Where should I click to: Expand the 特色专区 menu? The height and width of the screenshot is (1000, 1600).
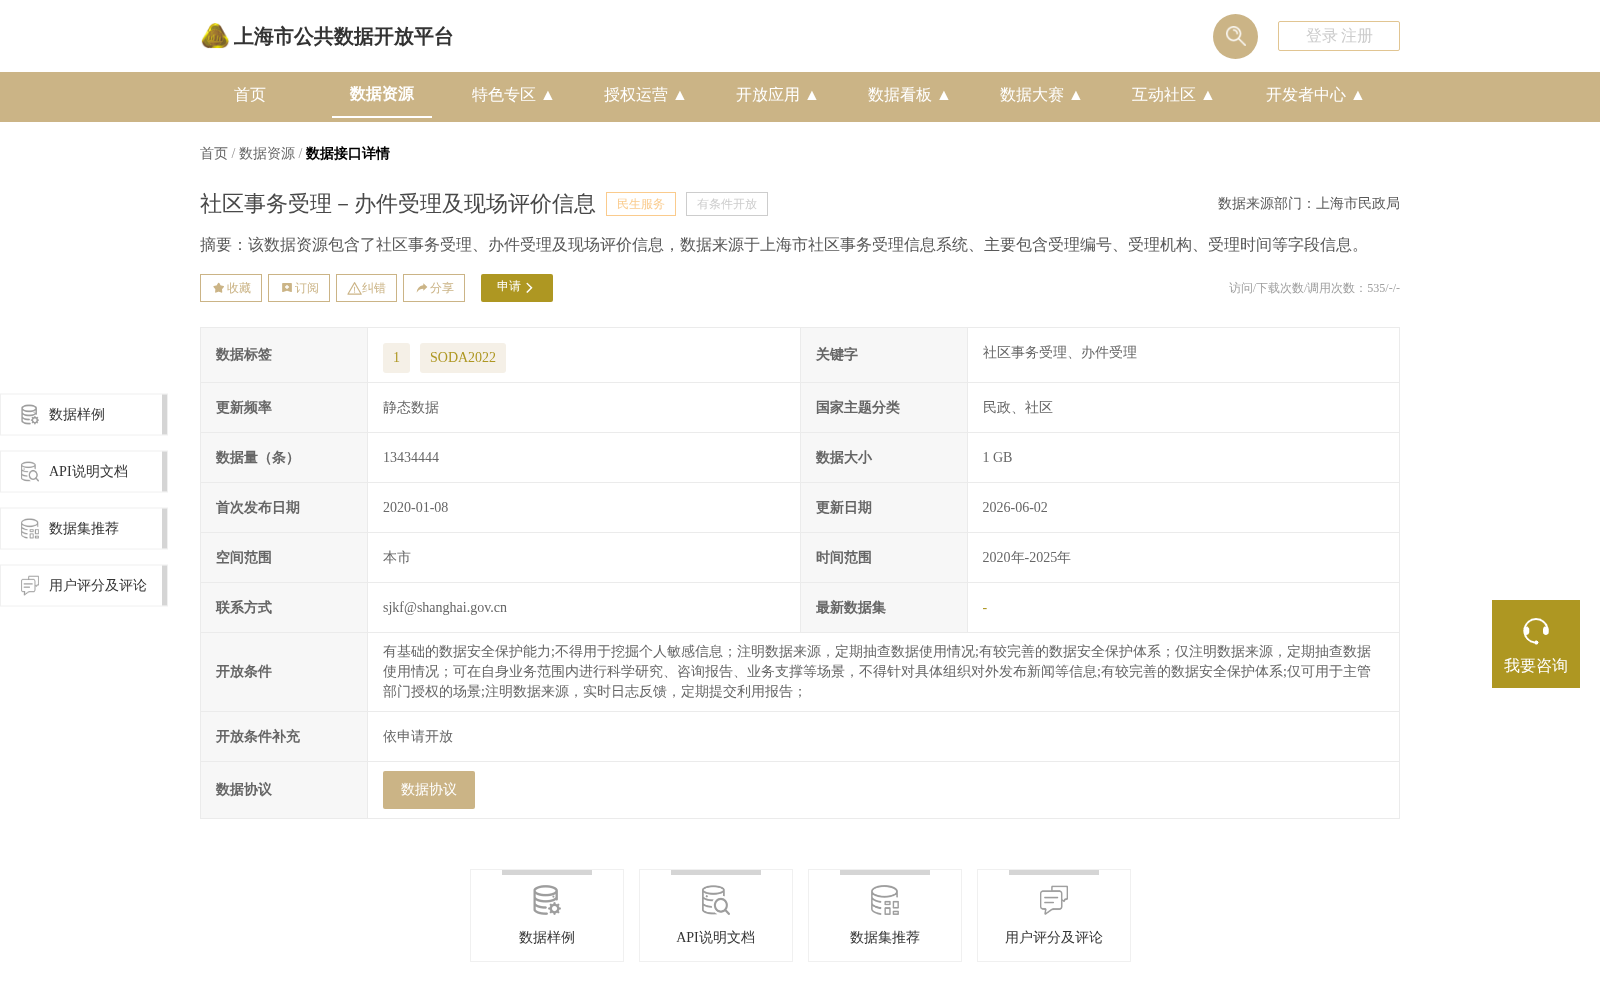[513, 95]
